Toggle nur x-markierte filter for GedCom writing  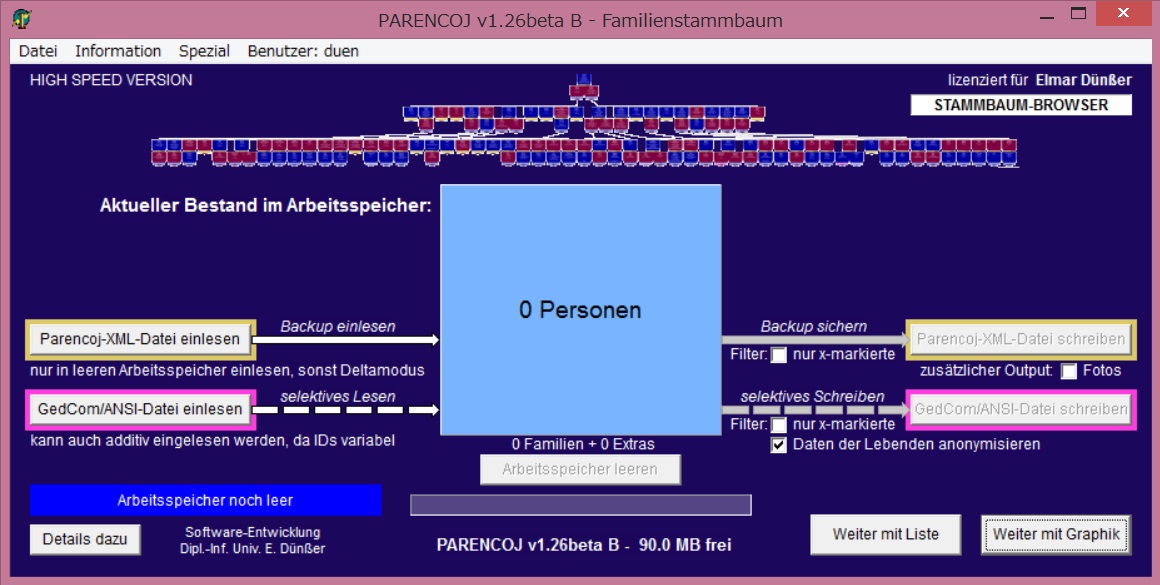tap(779, 425)
